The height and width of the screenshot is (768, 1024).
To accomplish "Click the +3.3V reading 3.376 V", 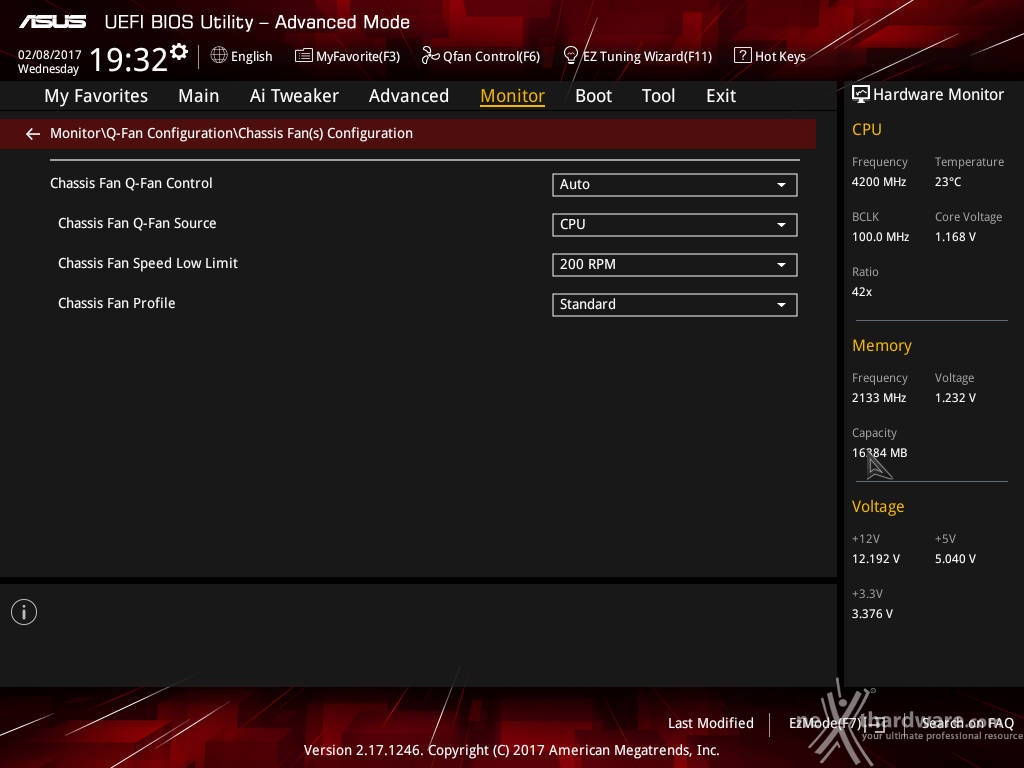I will [x=872, y=614].
